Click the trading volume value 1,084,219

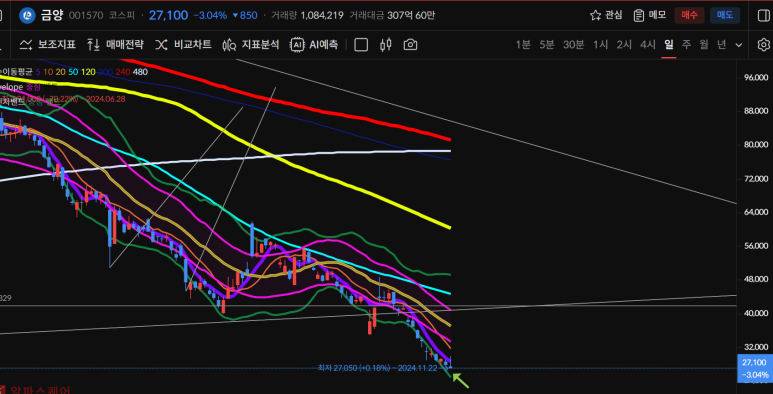321,15
